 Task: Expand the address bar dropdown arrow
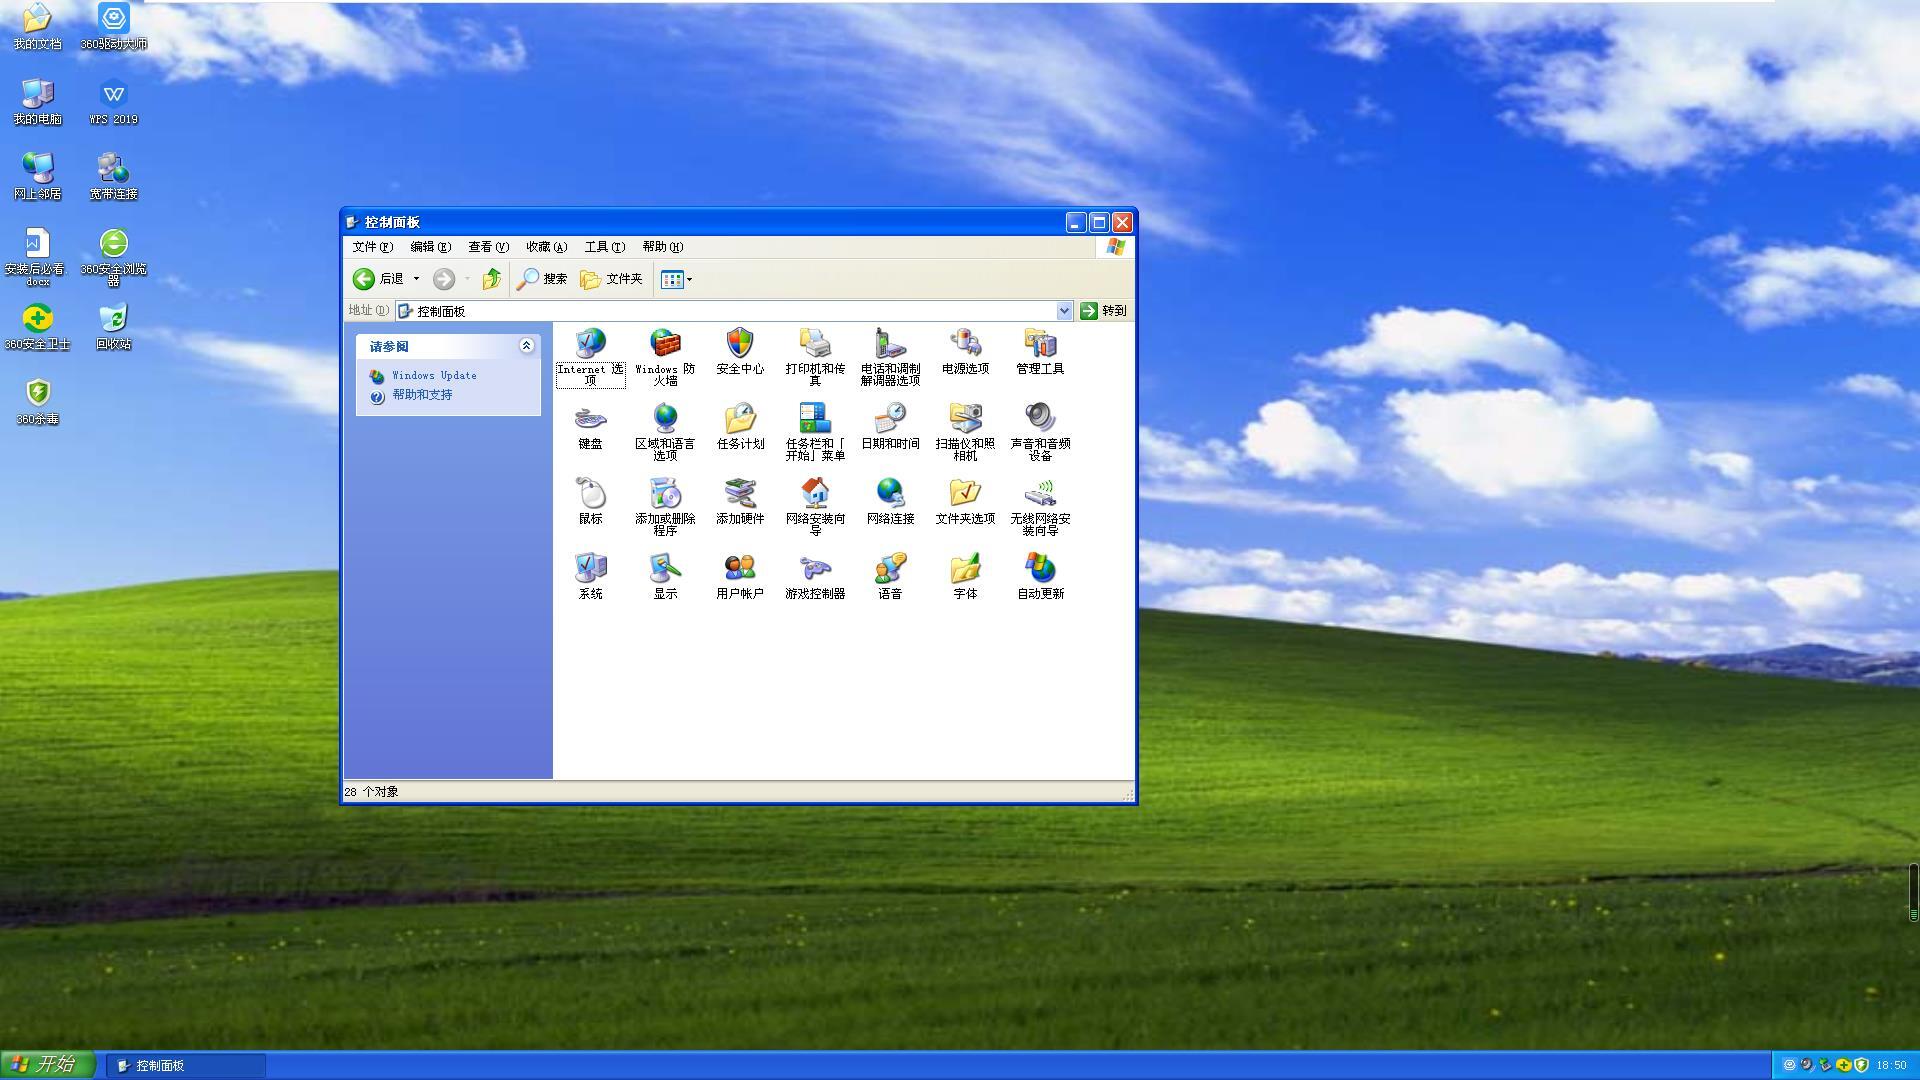(1064, 311)
